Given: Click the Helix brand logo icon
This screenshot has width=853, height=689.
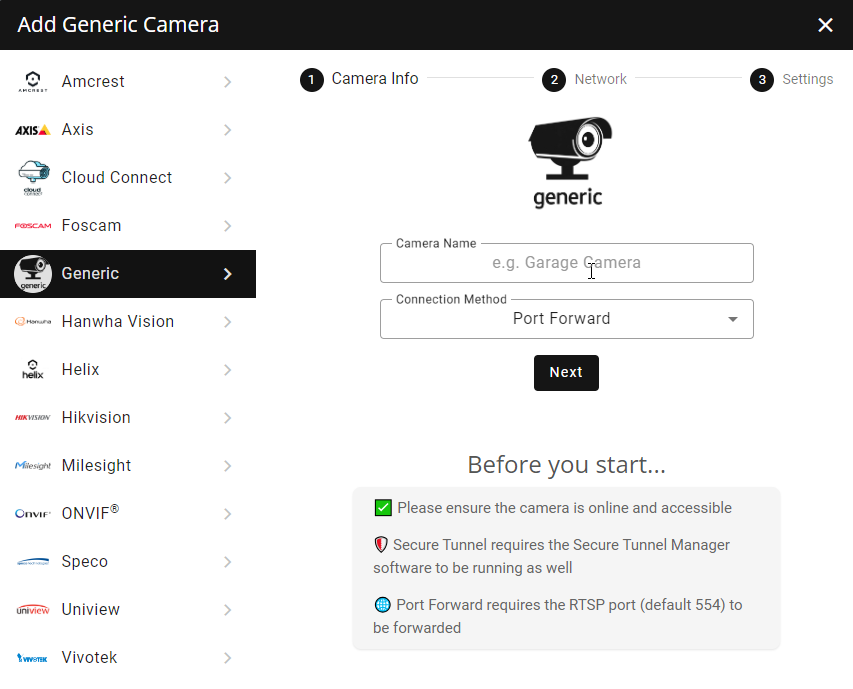Looking at the screenshot, I should 33,369.
